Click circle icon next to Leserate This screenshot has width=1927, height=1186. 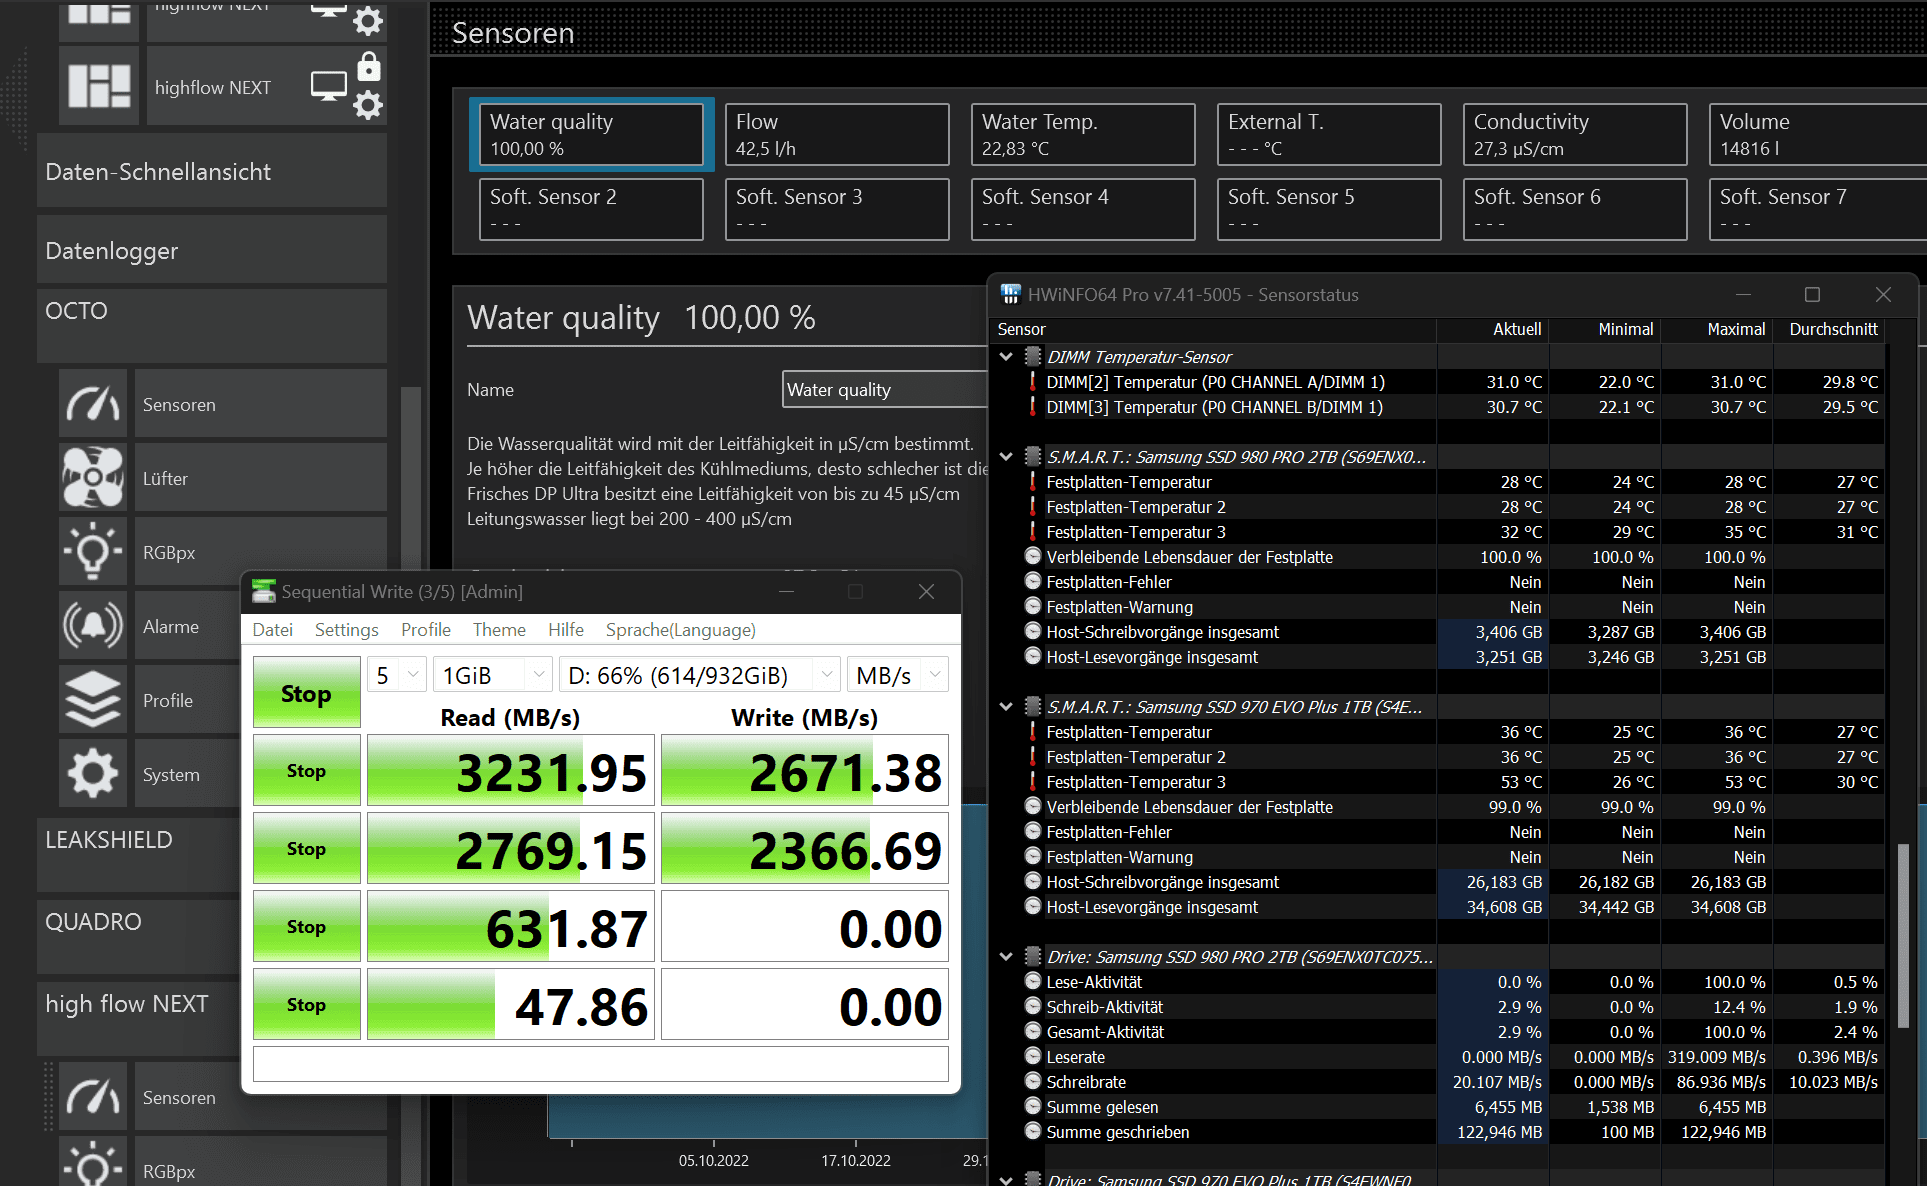[1033, 1055]
